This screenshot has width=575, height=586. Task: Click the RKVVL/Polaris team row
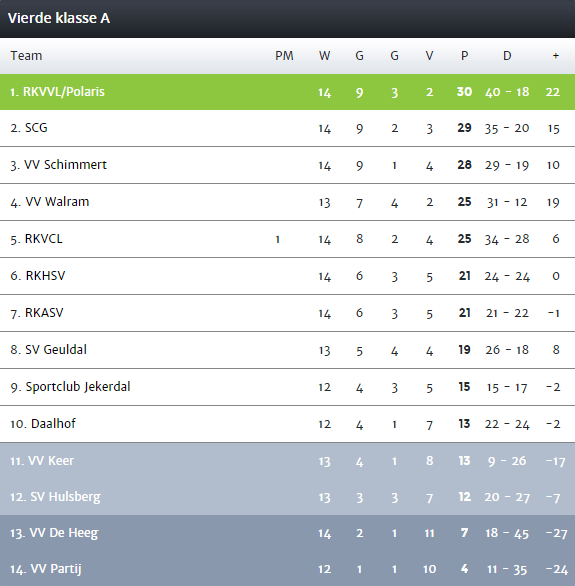287,92
